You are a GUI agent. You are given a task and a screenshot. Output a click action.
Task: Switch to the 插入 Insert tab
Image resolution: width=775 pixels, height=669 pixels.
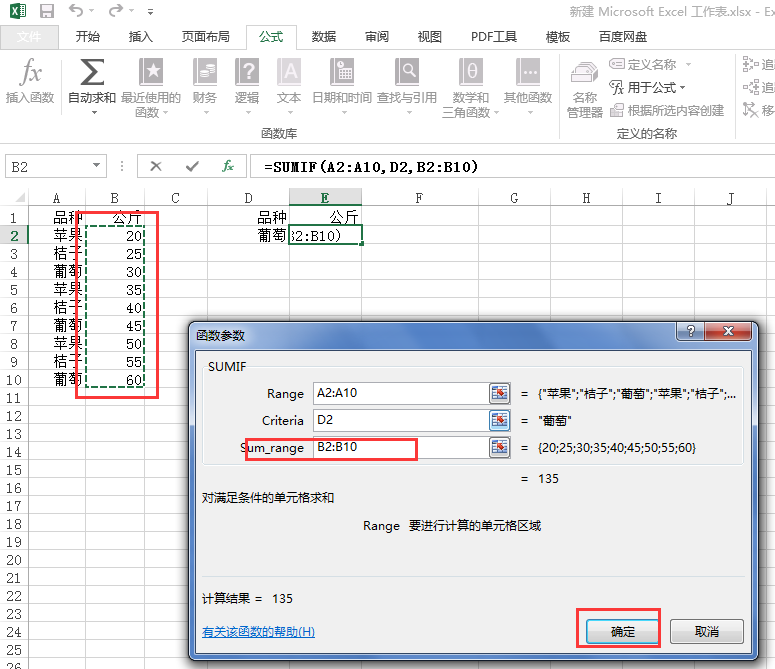point(140,37)
